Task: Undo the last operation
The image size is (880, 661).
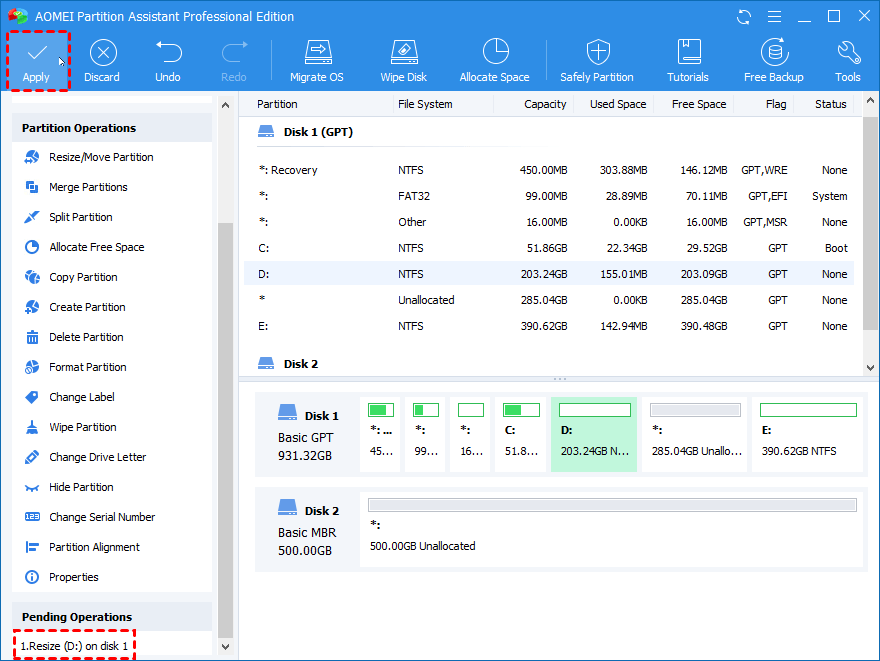Action: tap(168, 60)
